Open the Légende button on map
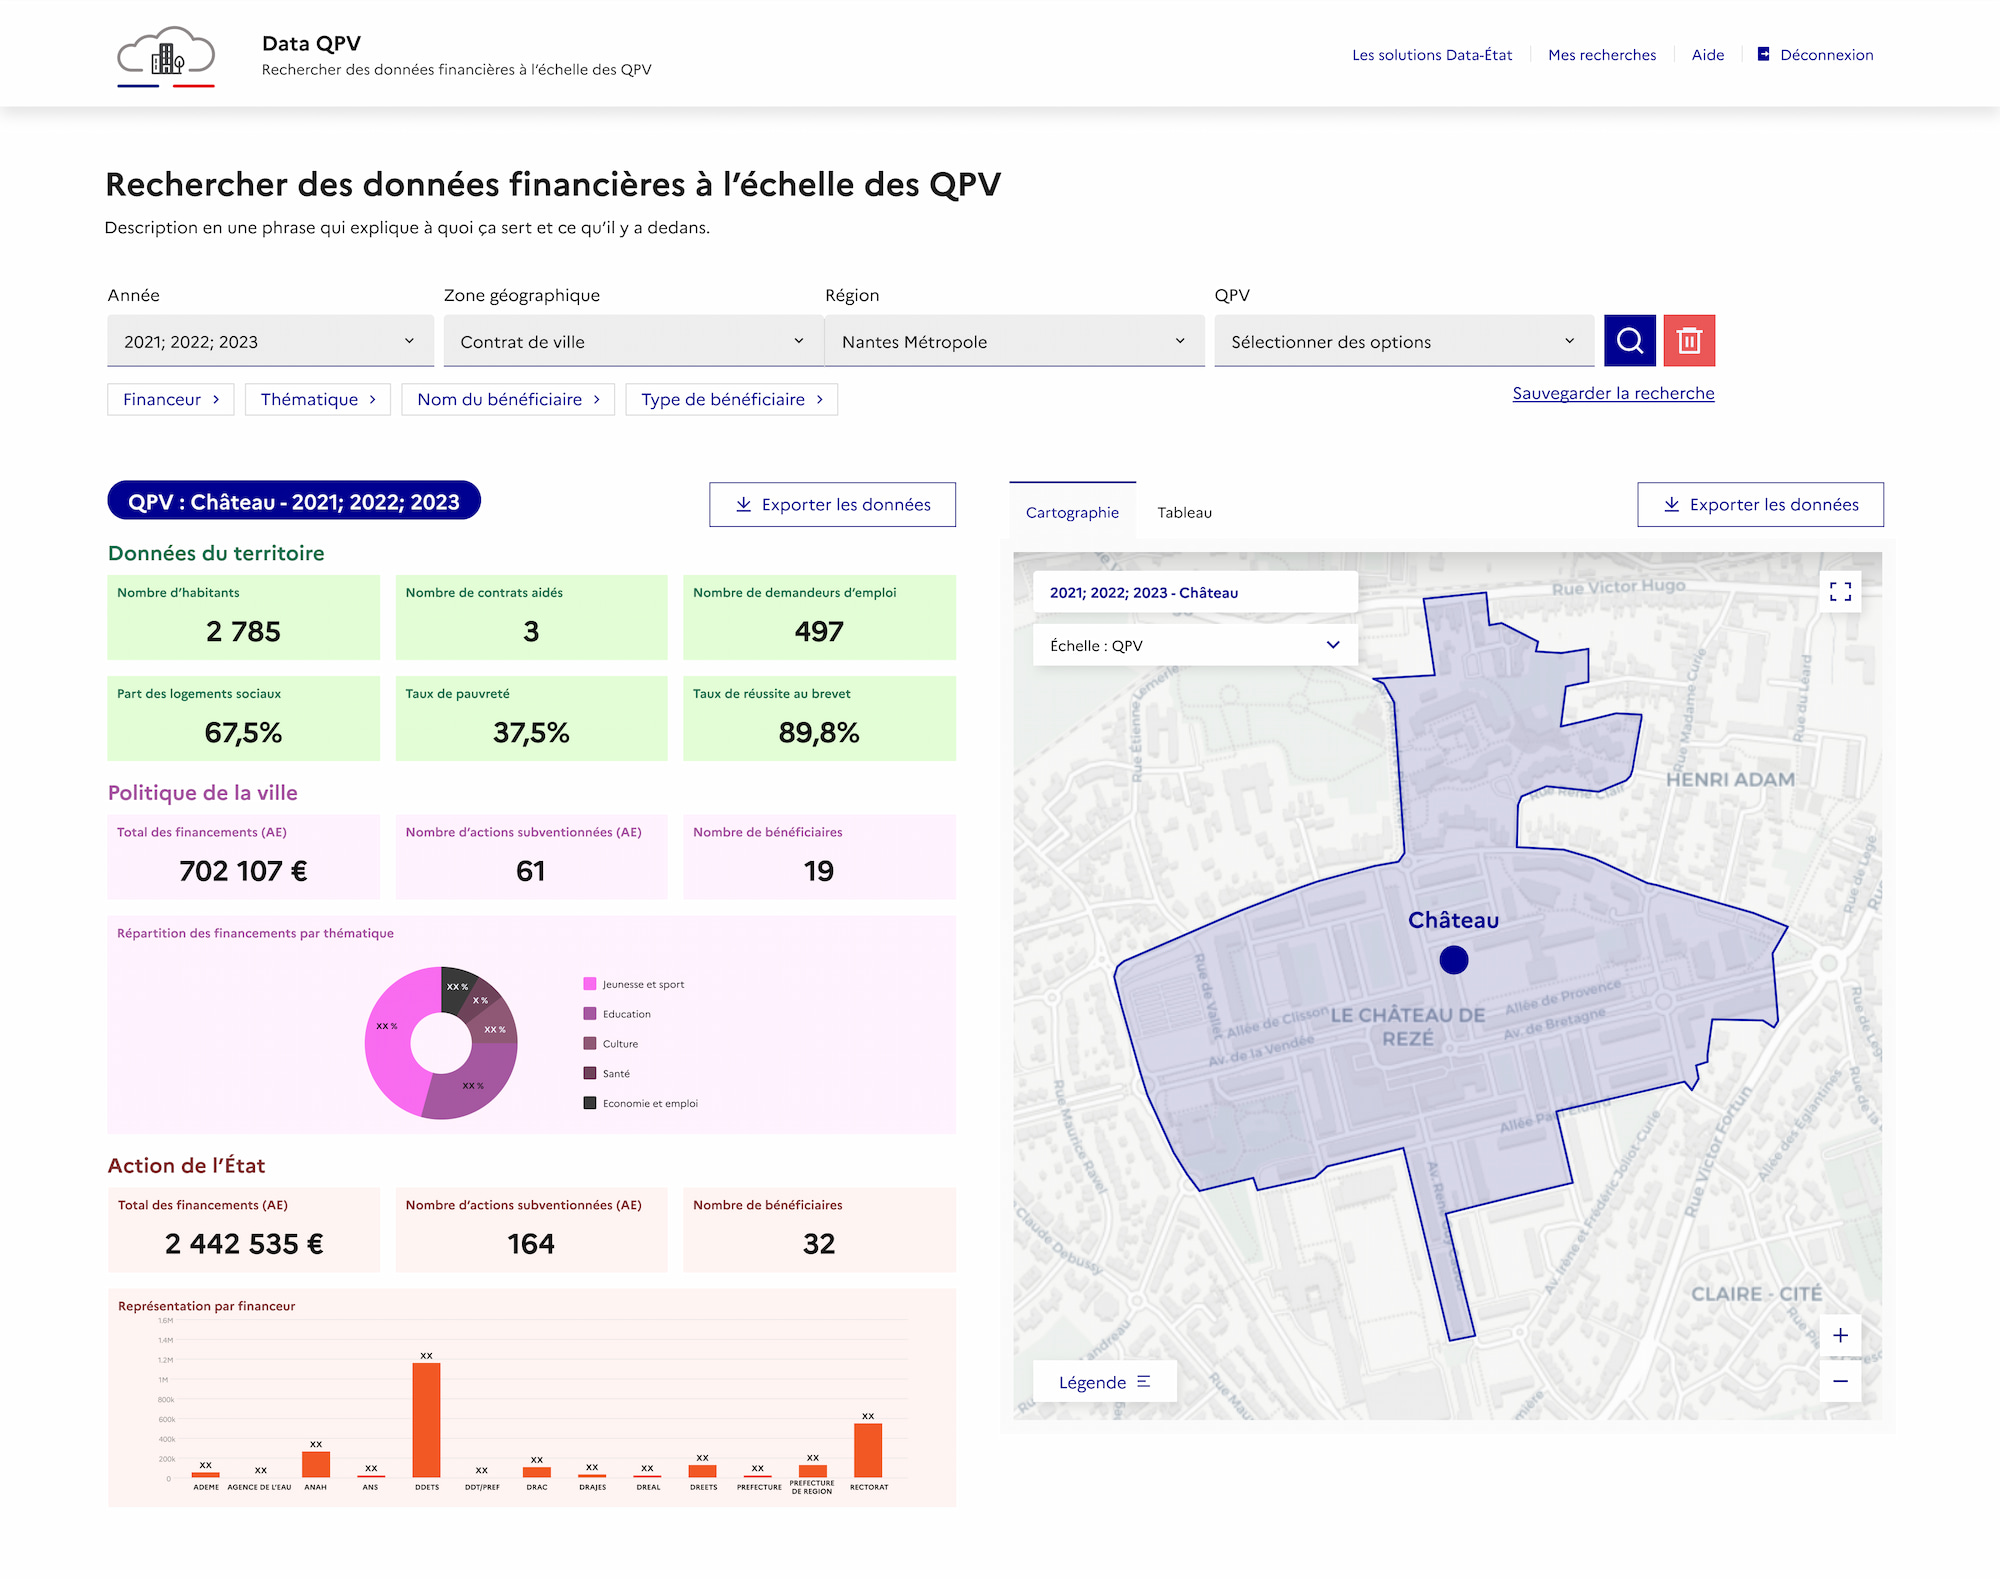2000x1579 pixels. tap(1104, 1381)
